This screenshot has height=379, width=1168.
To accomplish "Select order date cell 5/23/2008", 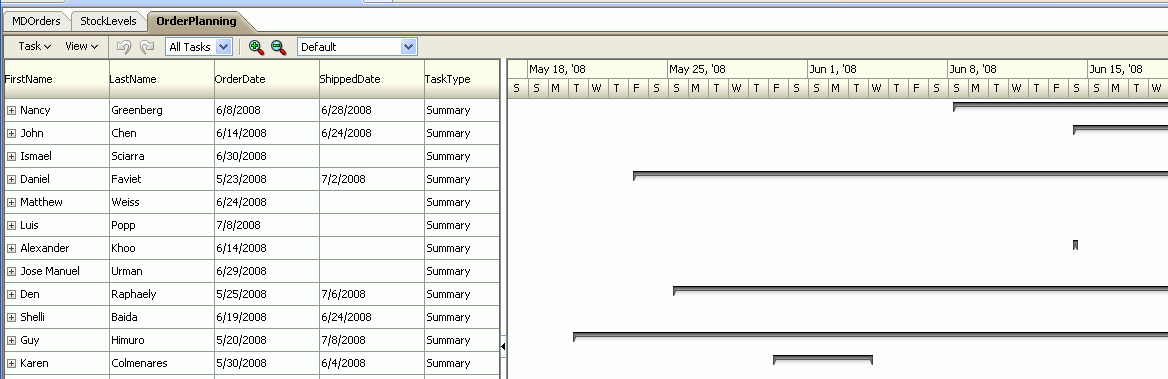I will (x=267, y=179).
